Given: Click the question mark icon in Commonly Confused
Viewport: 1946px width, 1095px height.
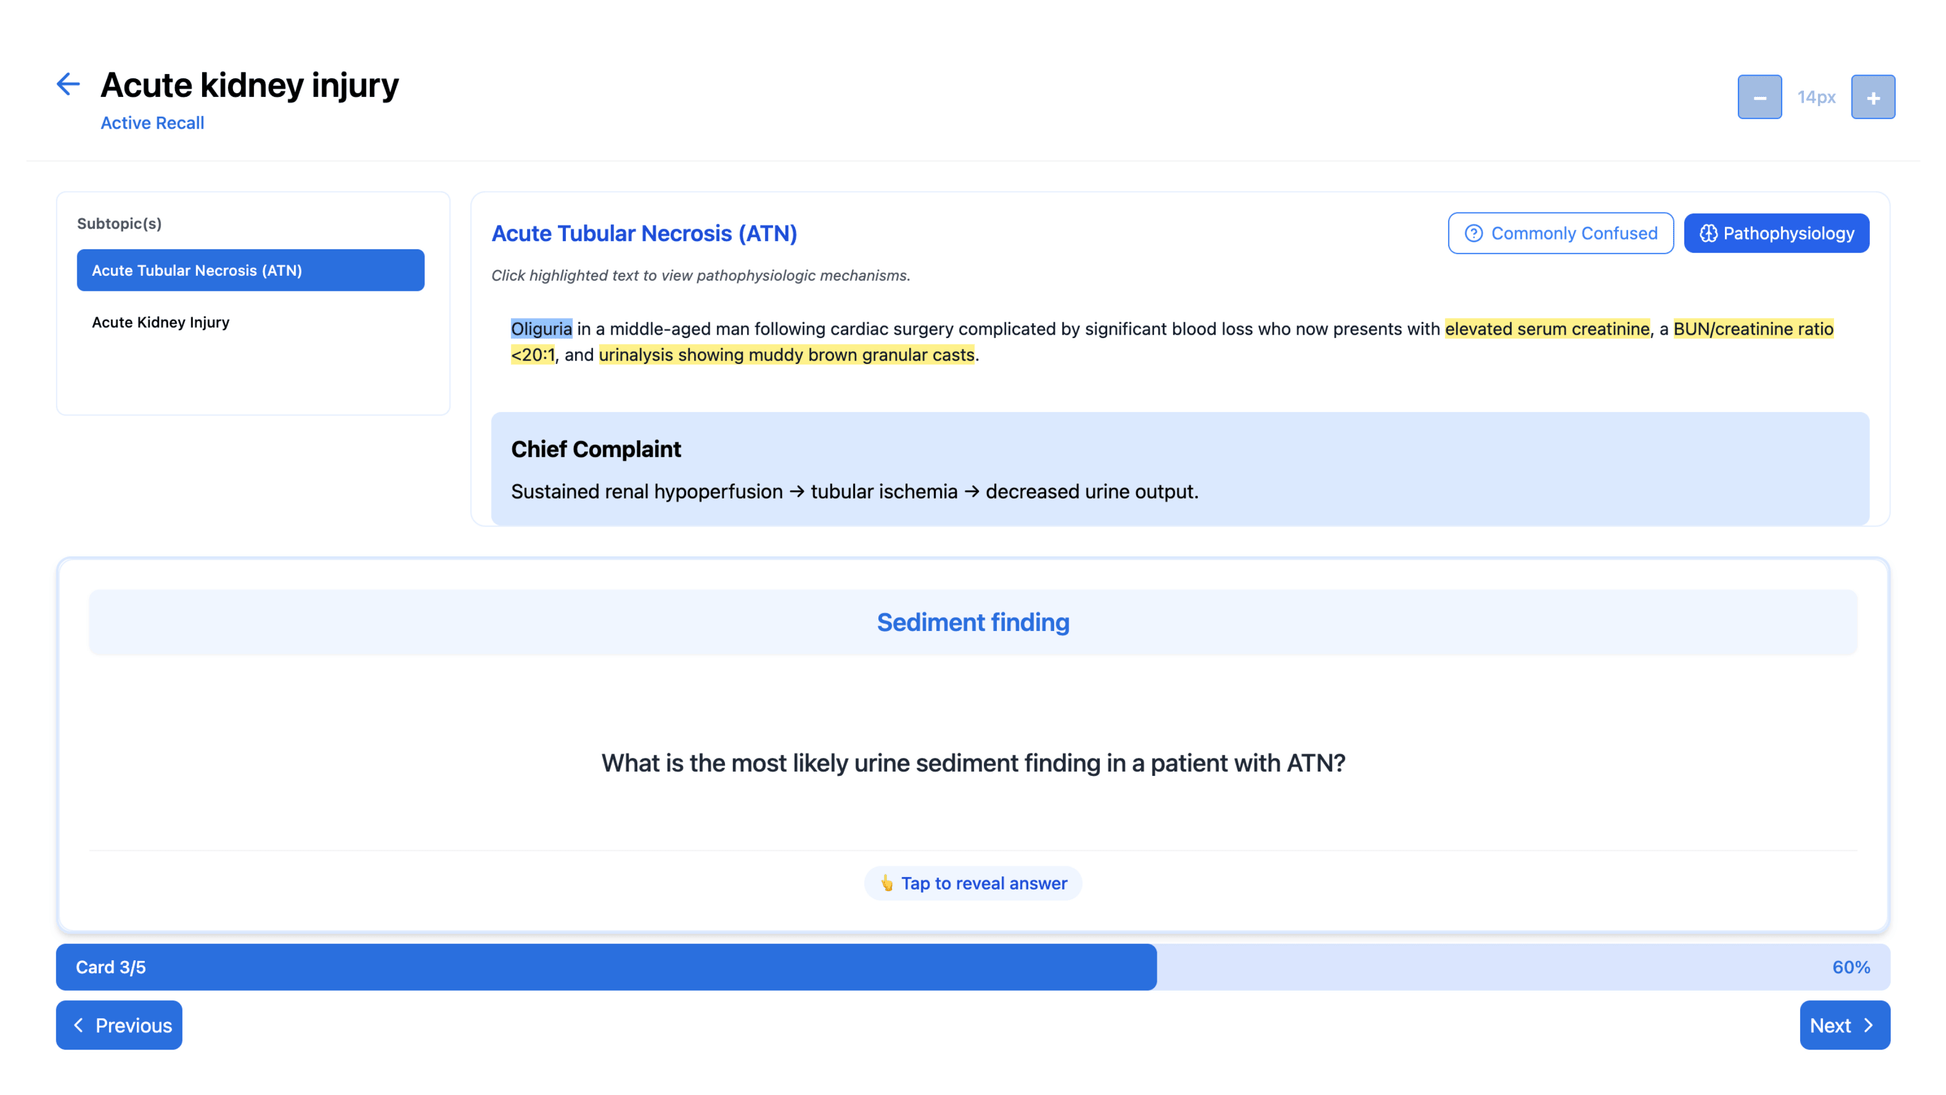Looking at the screenshot, I should point(1473,233).
